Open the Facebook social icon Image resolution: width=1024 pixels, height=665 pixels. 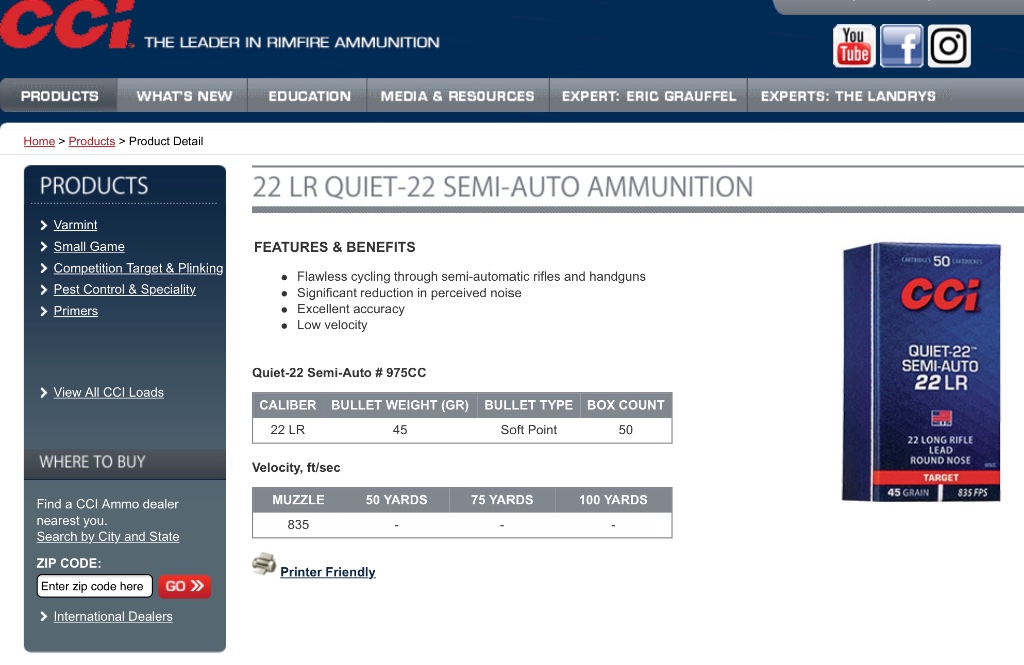click(x=901, y=46)
